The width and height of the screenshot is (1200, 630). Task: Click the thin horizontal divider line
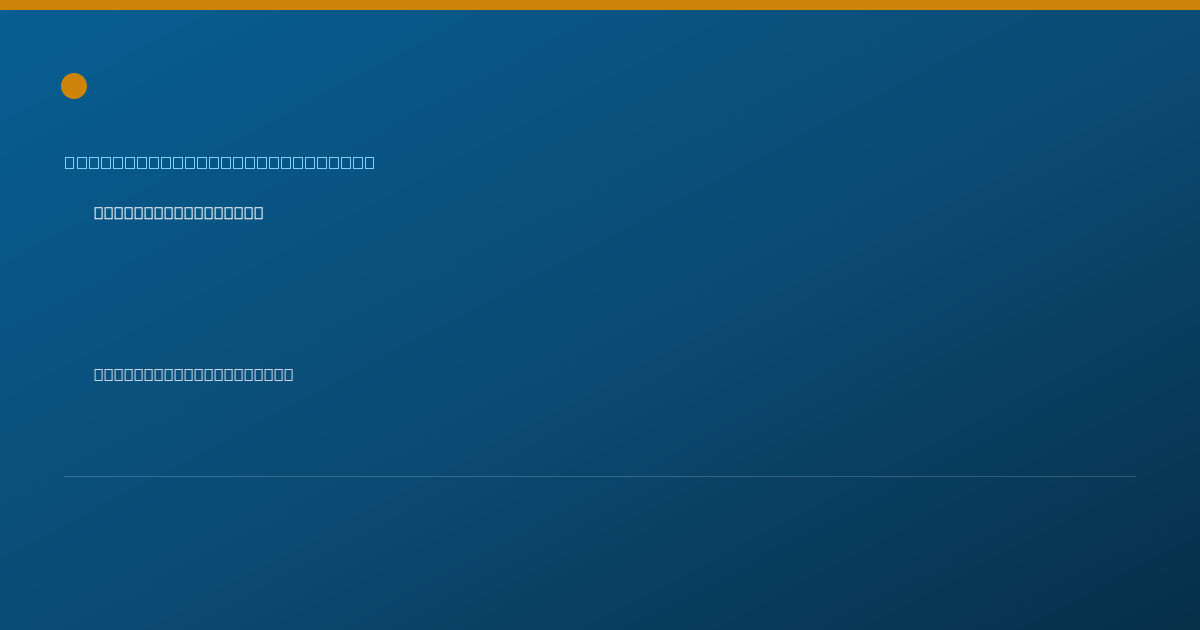600,476
